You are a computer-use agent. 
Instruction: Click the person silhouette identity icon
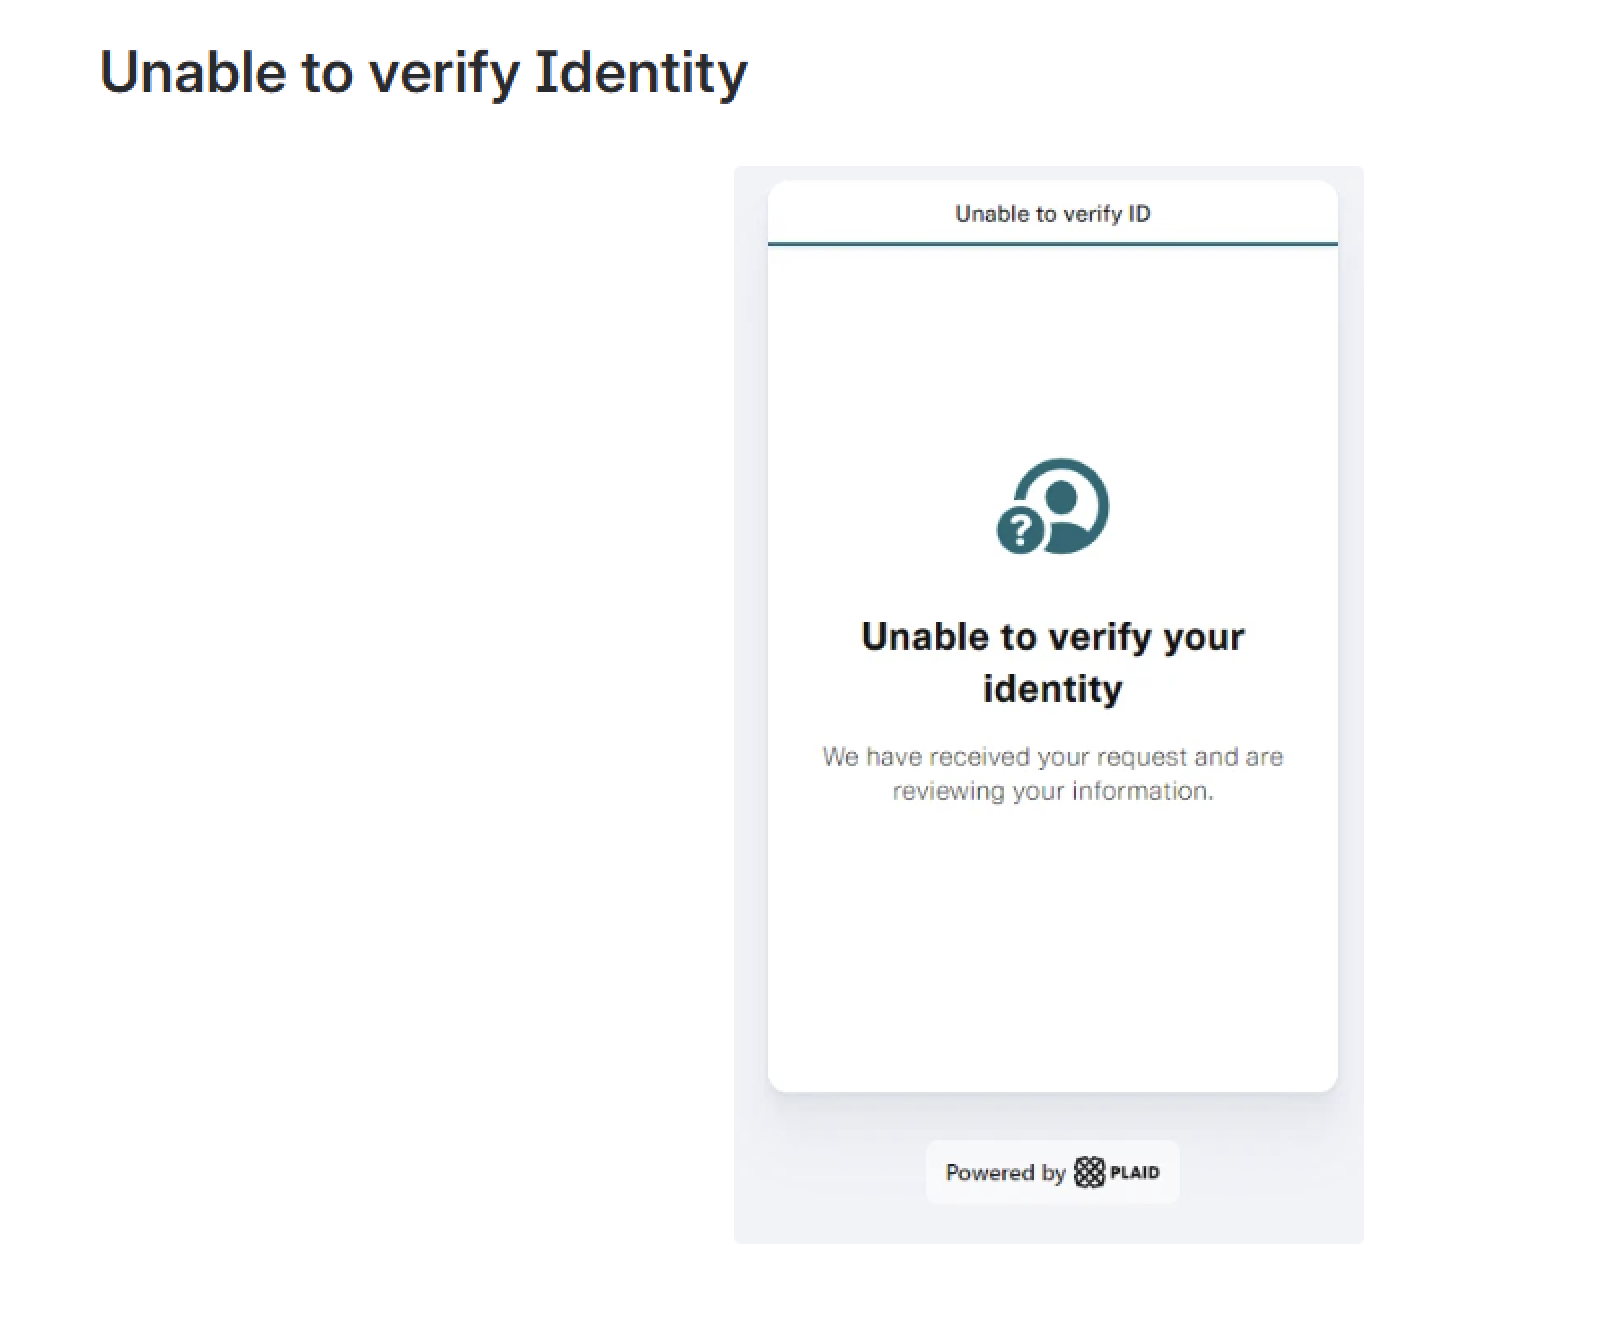[1063, 504]
